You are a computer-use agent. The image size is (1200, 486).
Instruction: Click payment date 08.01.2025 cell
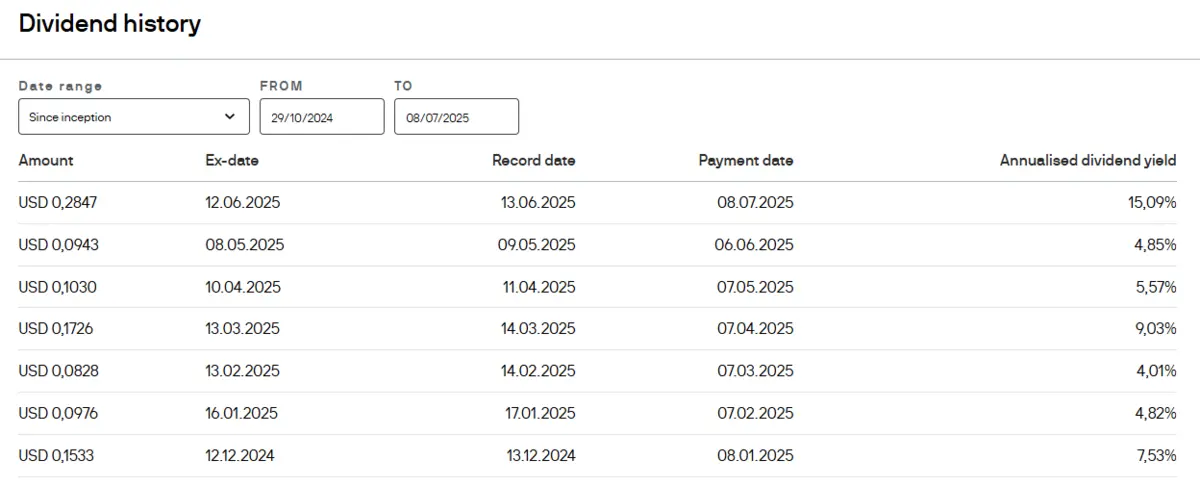[755, 456]
